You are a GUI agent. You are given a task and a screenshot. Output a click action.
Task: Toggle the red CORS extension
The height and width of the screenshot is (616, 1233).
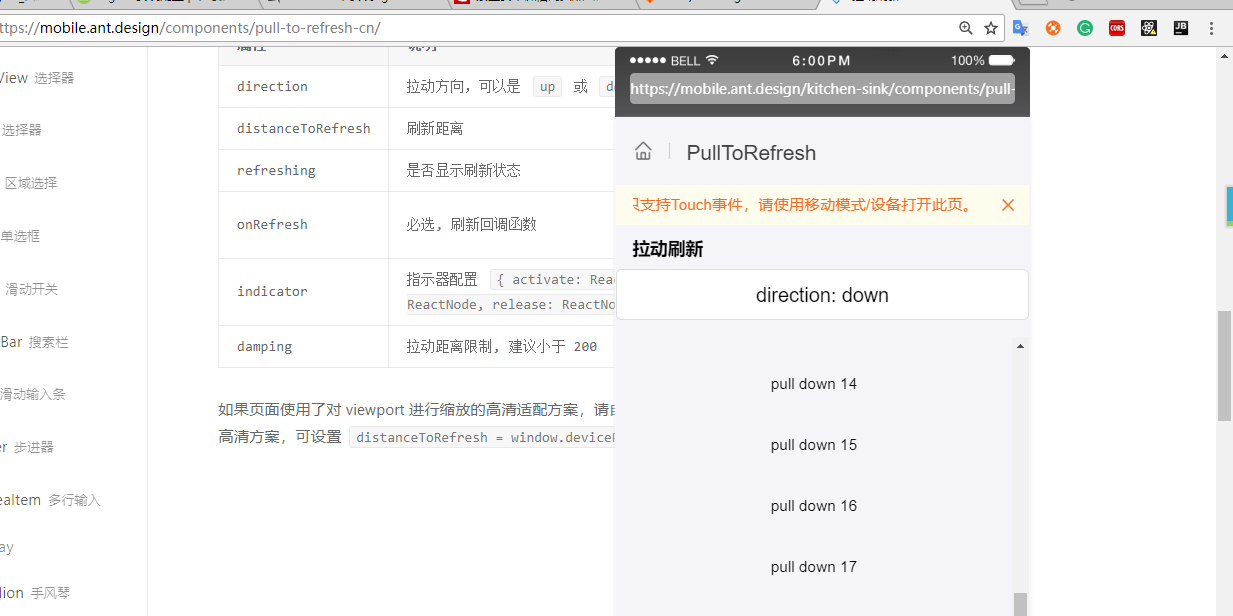click(1117, 28)
